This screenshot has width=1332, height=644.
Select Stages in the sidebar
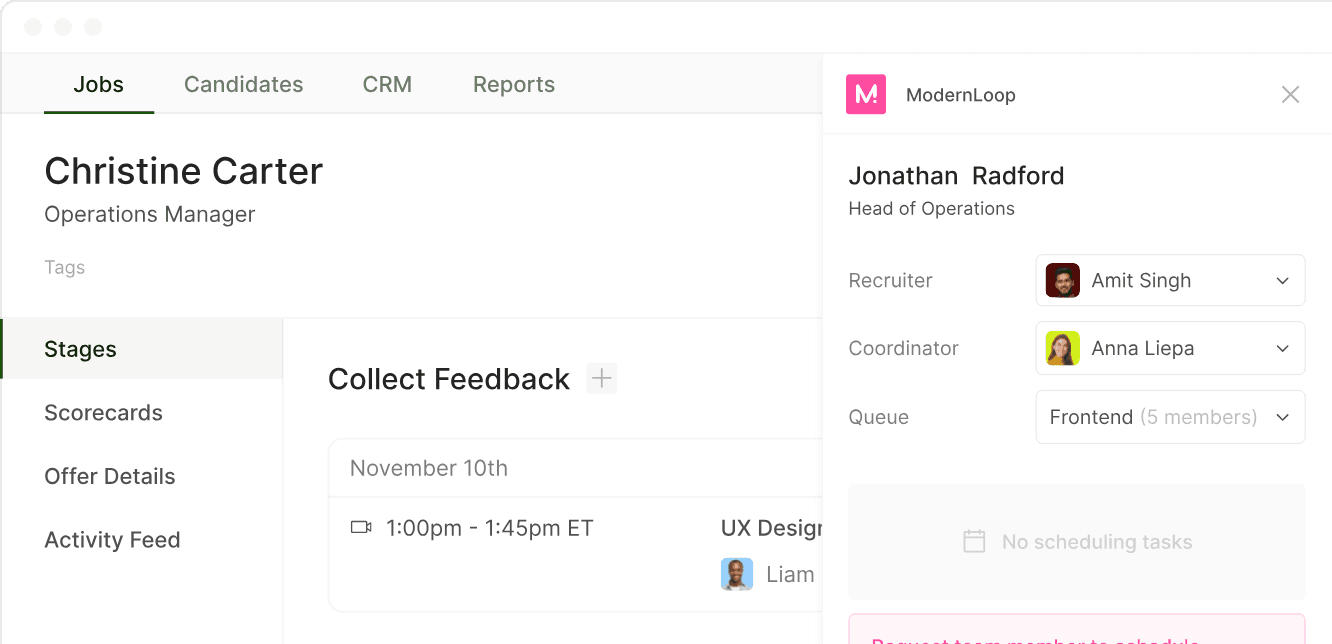coord(142,349)
